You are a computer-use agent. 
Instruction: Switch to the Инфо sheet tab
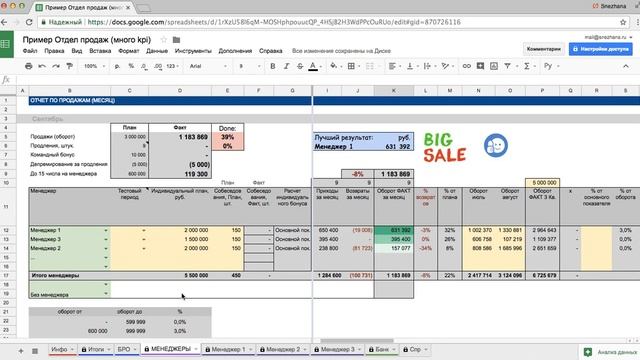[62, 349]
